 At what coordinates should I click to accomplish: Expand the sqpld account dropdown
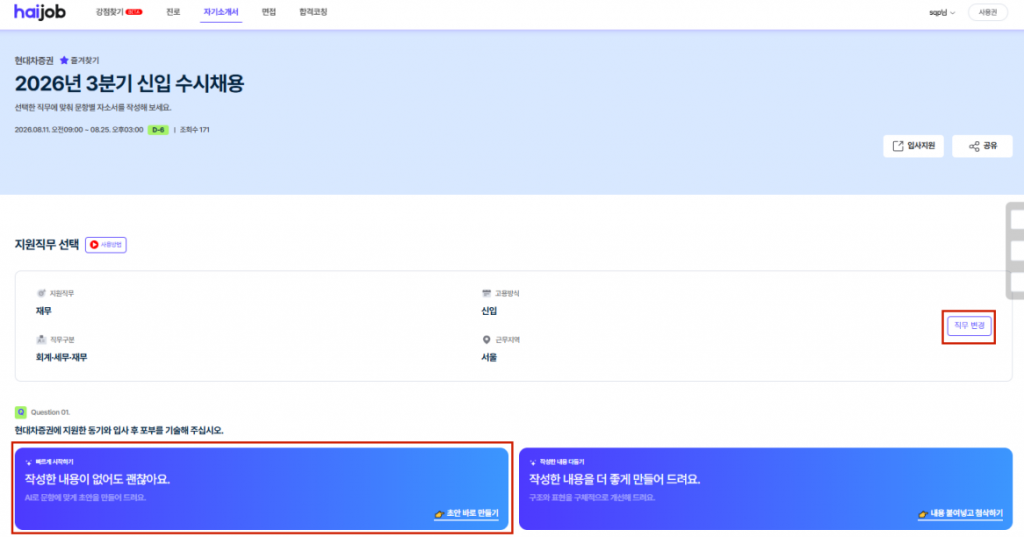pos(942,12)
